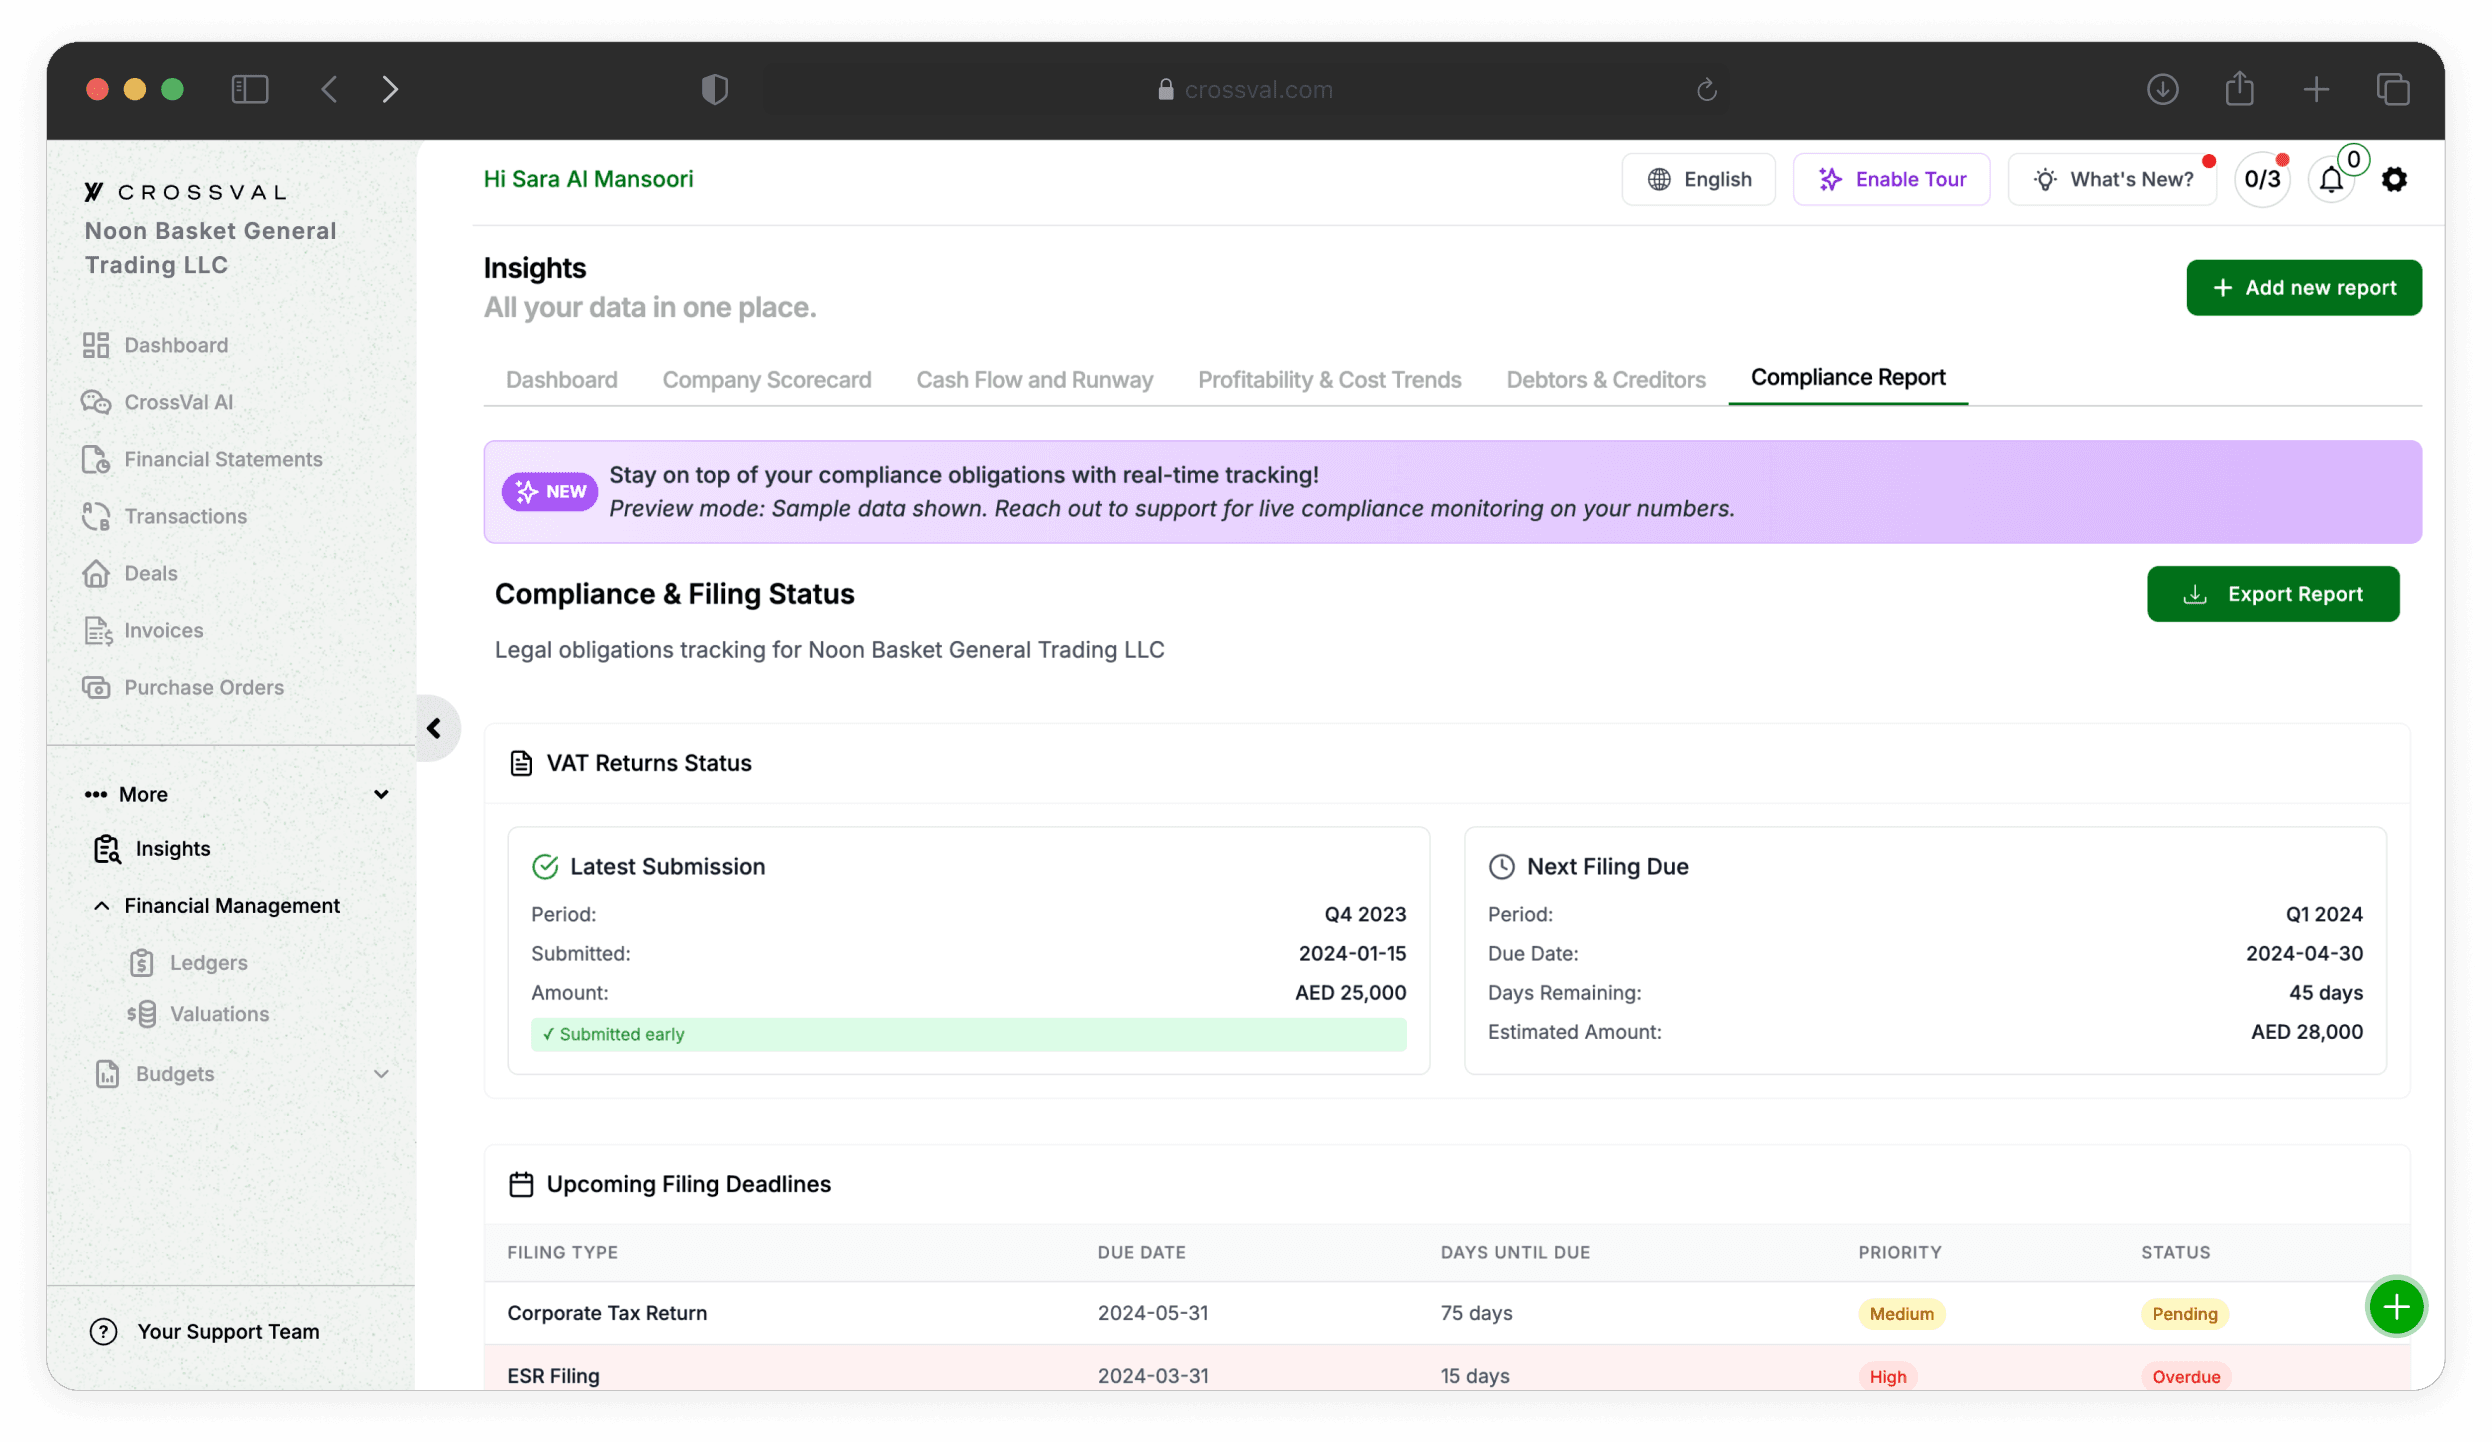Click Noon Basket General Trading LLC name
Screen dimensions: 2492x1442
[210, 248]
